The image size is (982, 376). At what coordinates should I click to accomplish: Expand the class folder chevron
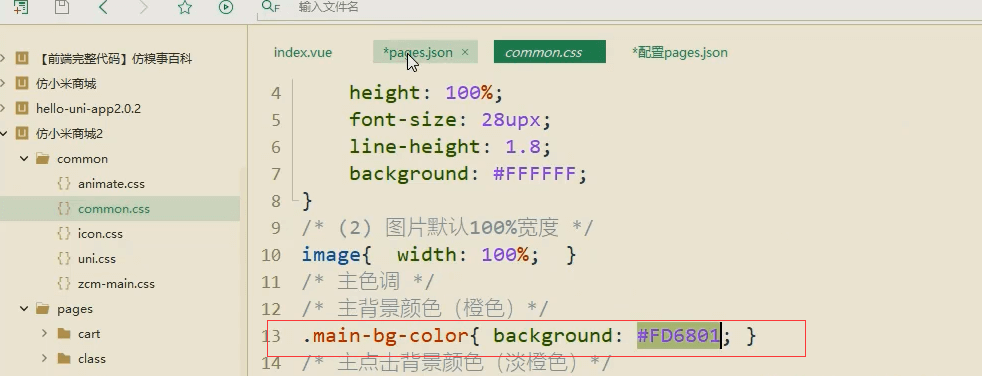(x=44, y=358)
